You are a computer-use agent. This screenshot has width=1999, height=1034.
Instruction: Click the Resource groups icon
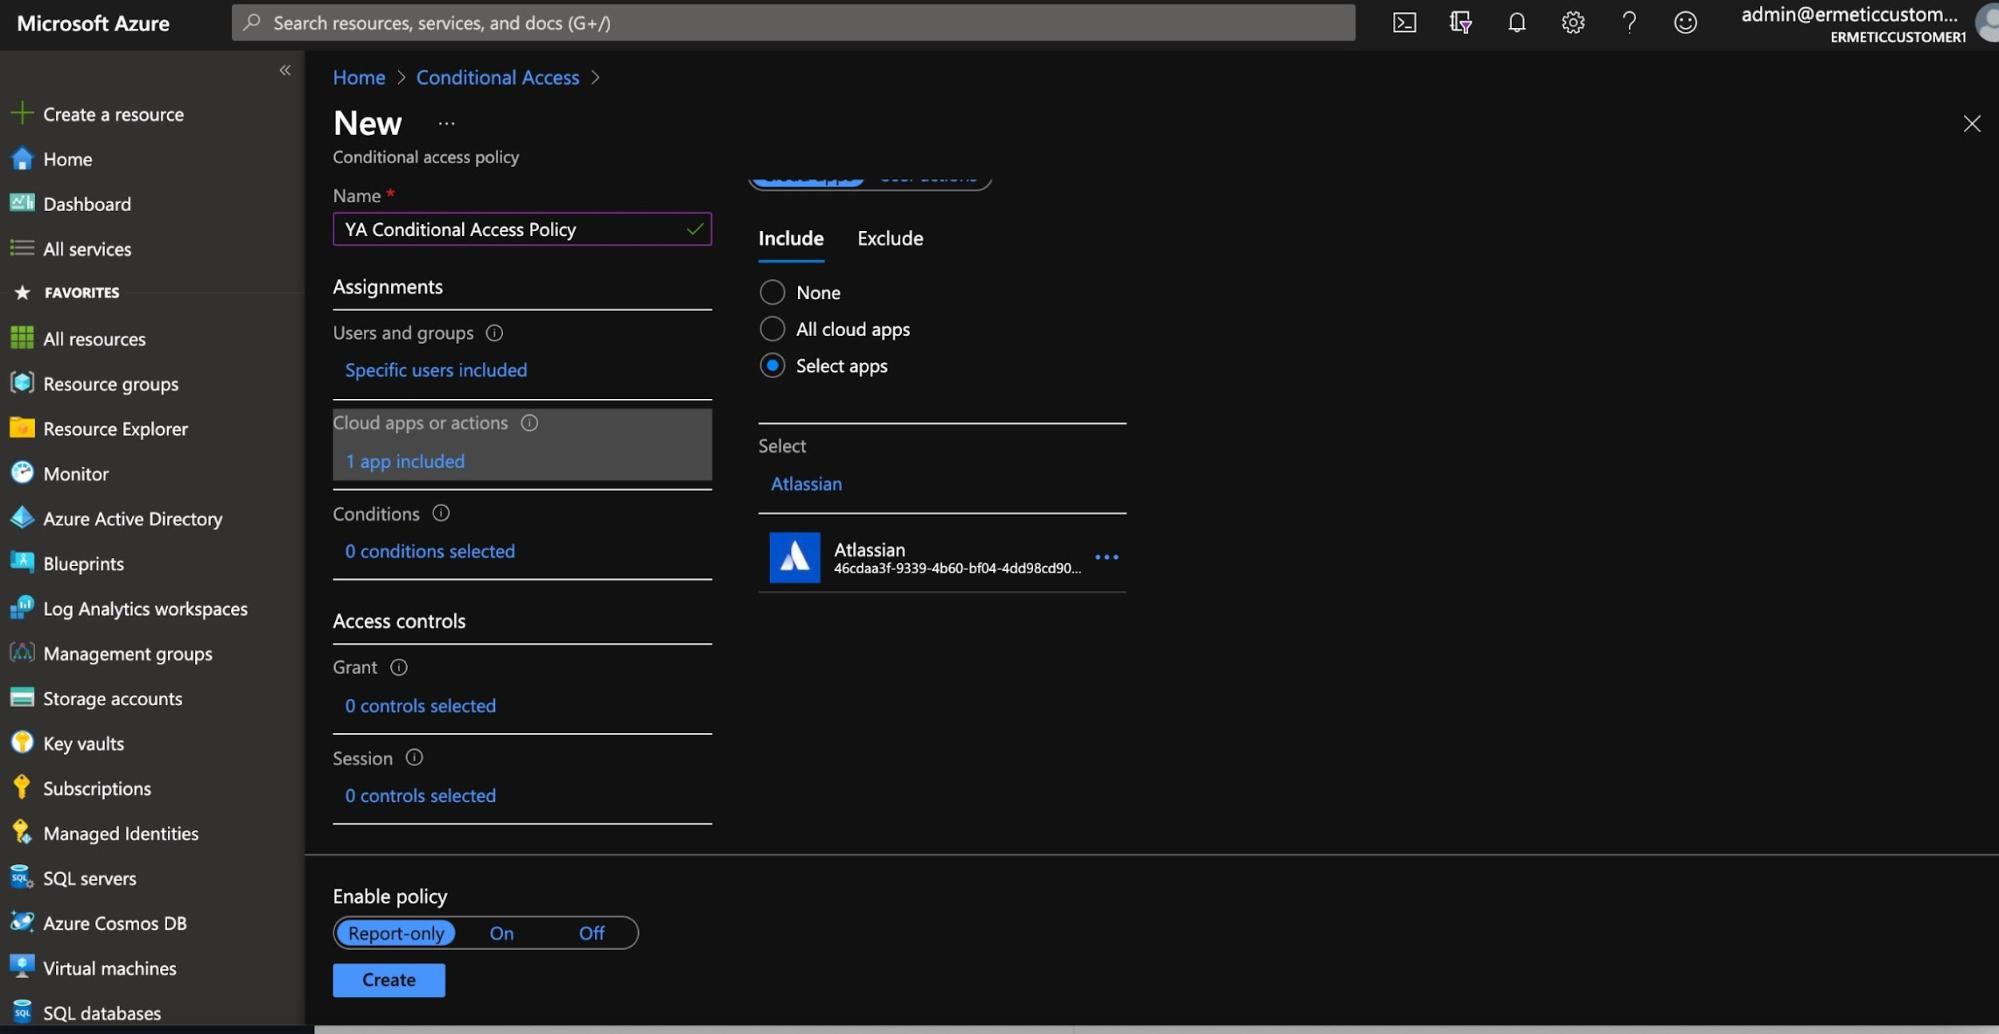coord(21,383)
